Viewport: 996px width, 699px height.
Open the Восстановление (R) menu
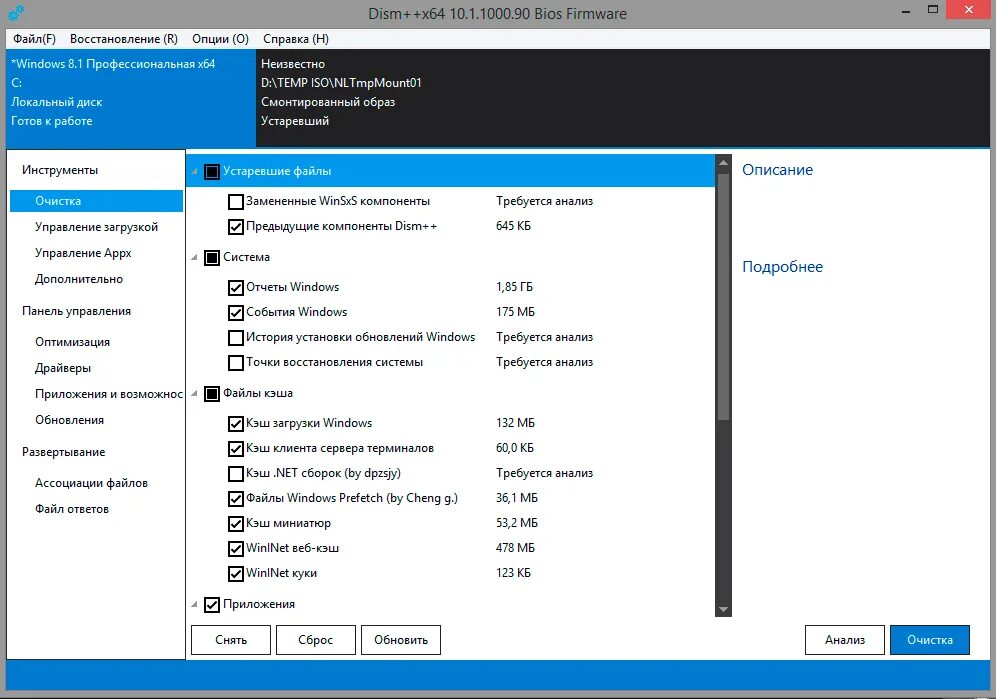(124, 39)
